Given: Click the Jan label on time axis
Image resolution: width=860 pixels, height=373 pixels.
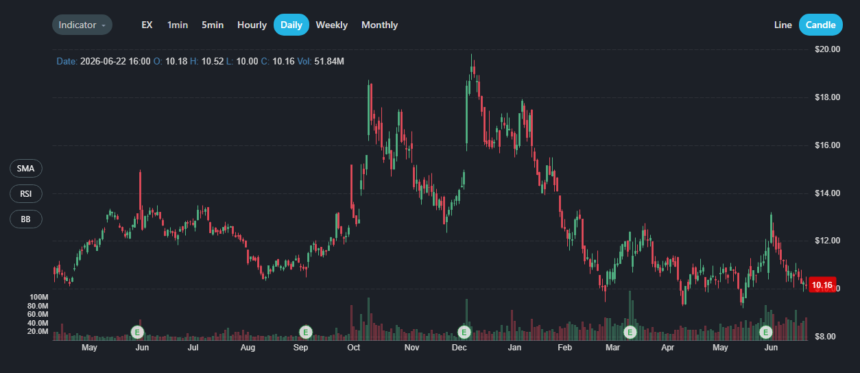Looking at the screenshot, I should point(514,348).
